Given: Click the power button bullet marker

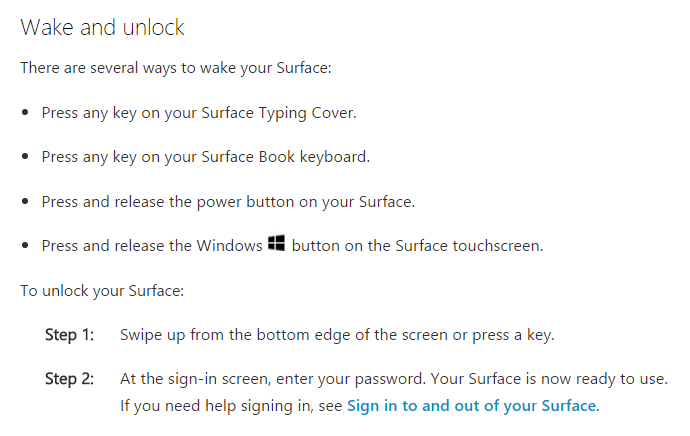Looking at the screenshot, I should [x=25, y=202].
